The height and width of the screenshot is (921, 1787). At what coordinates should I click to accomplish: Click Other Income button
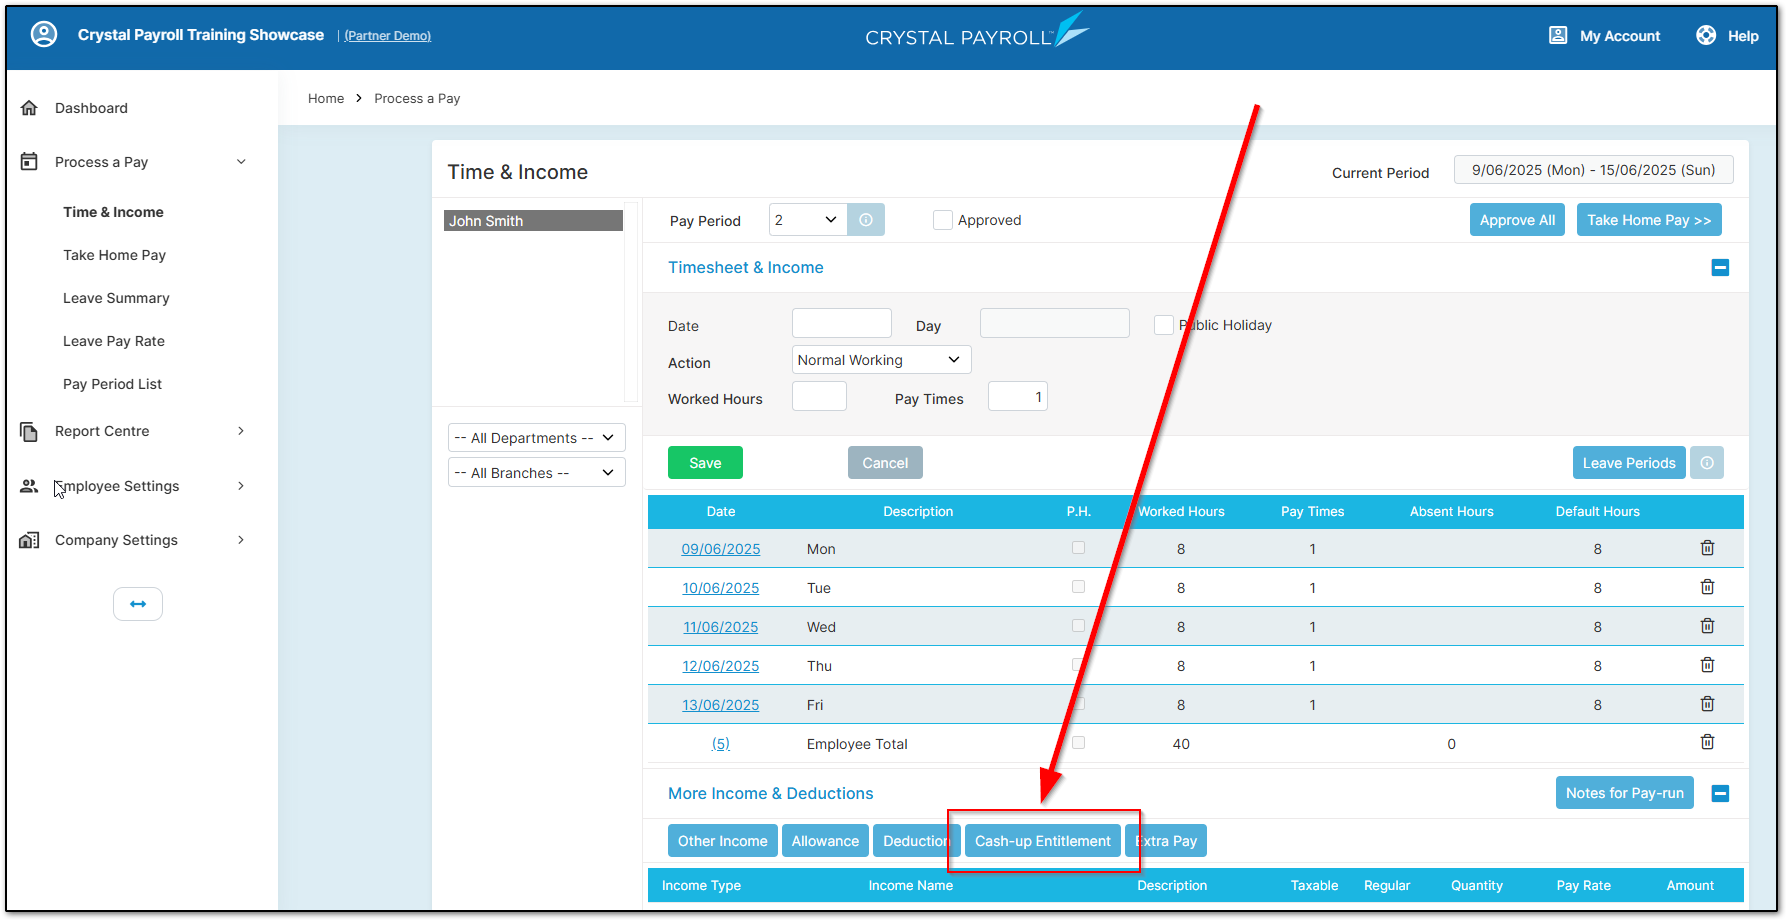(x=722, y=841)
